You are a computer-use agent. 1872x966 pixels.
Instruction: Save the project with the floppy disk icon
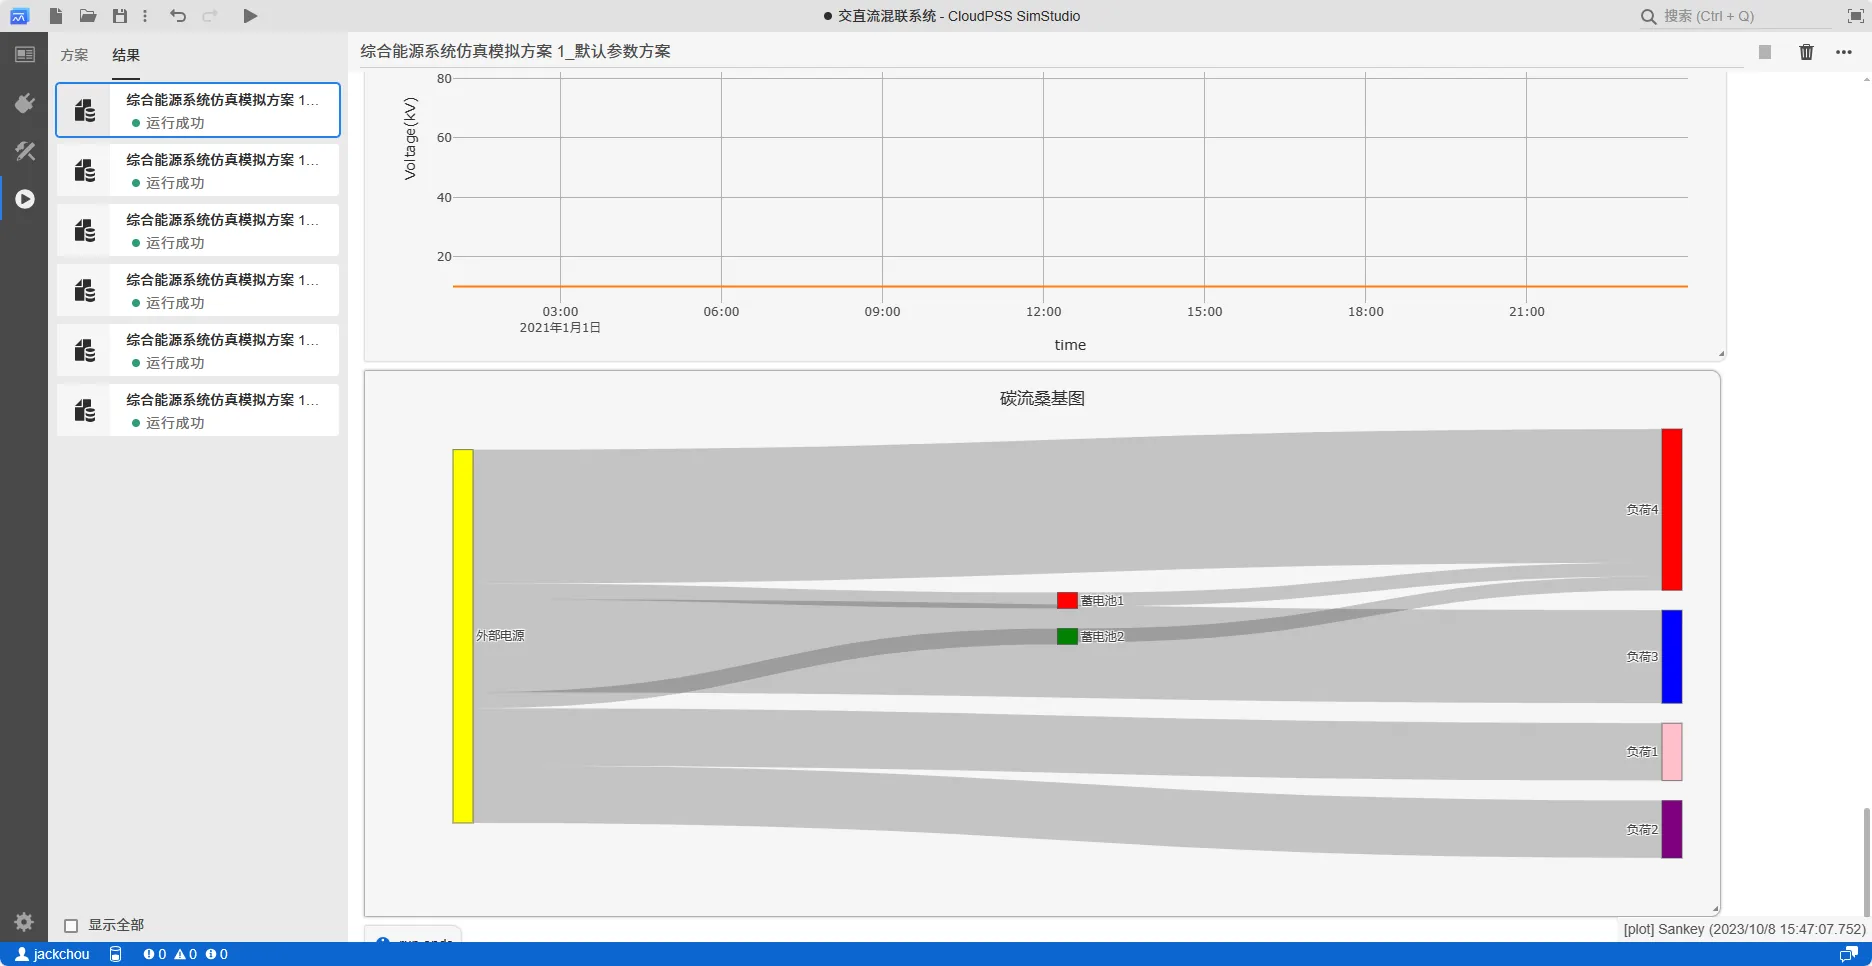(x=120, y=16)
